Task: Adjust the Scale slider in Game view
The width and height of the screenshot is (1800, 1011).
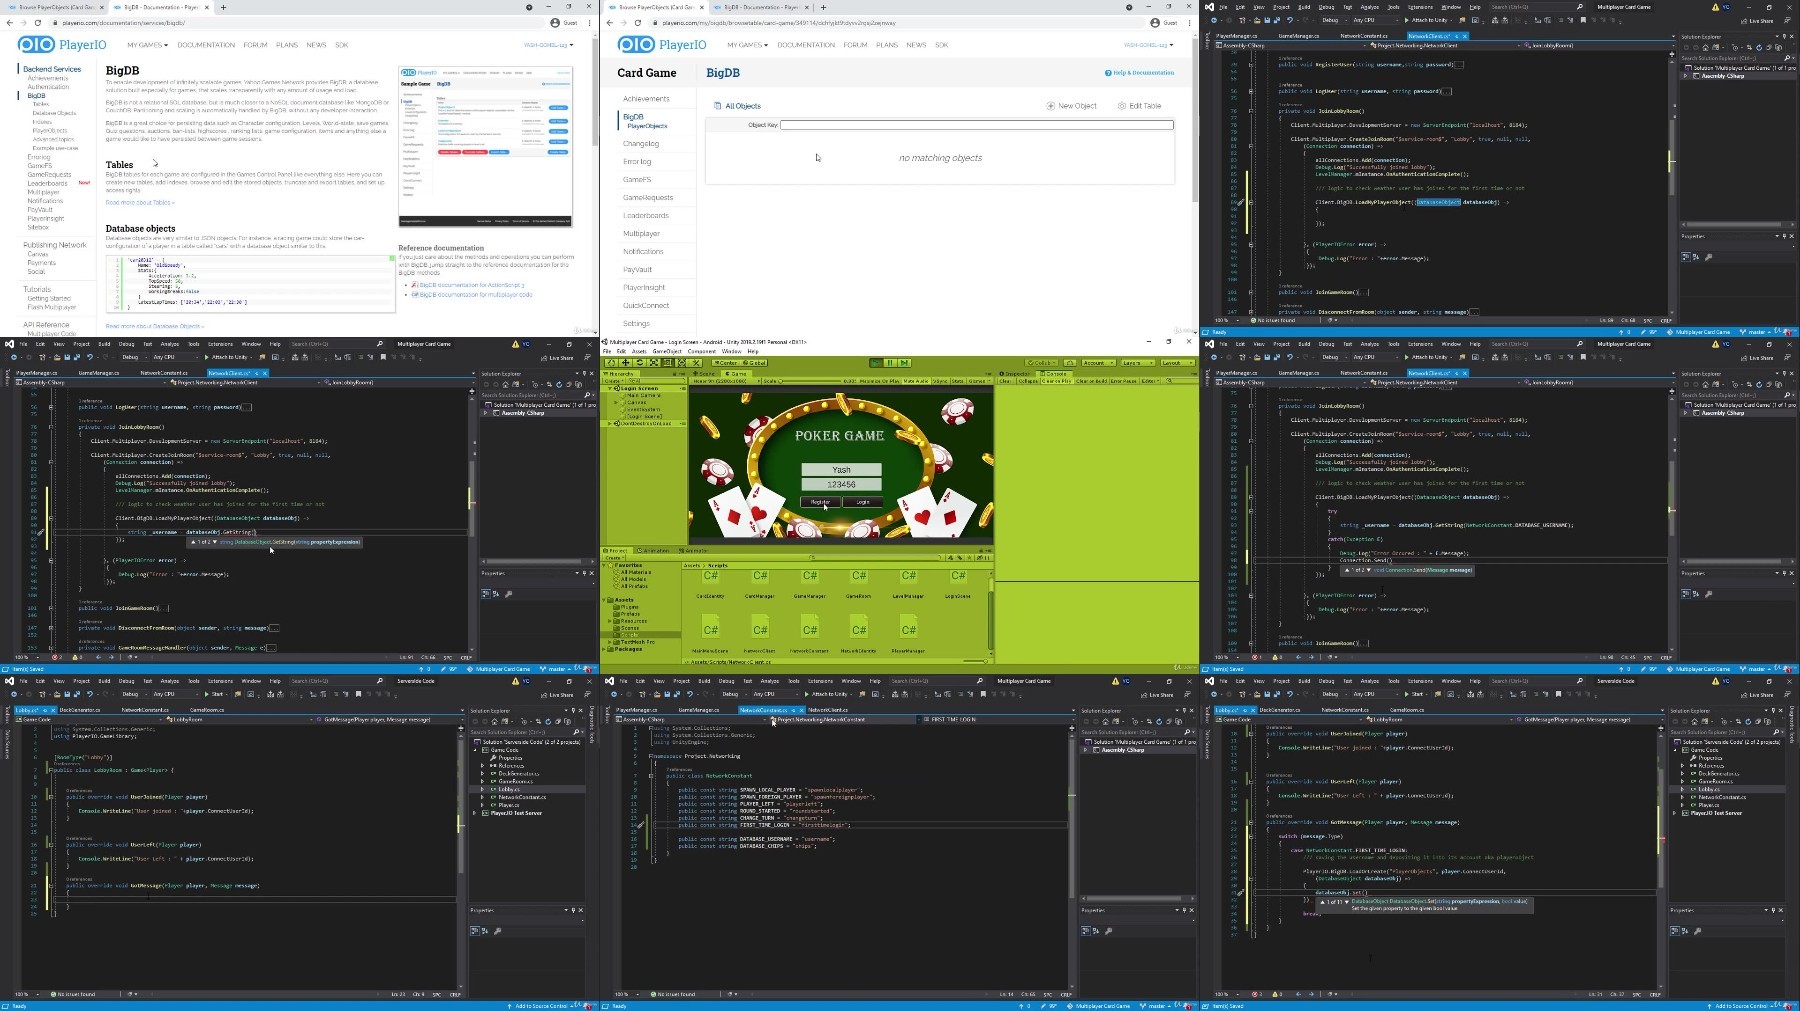Action: click(812, 381)
